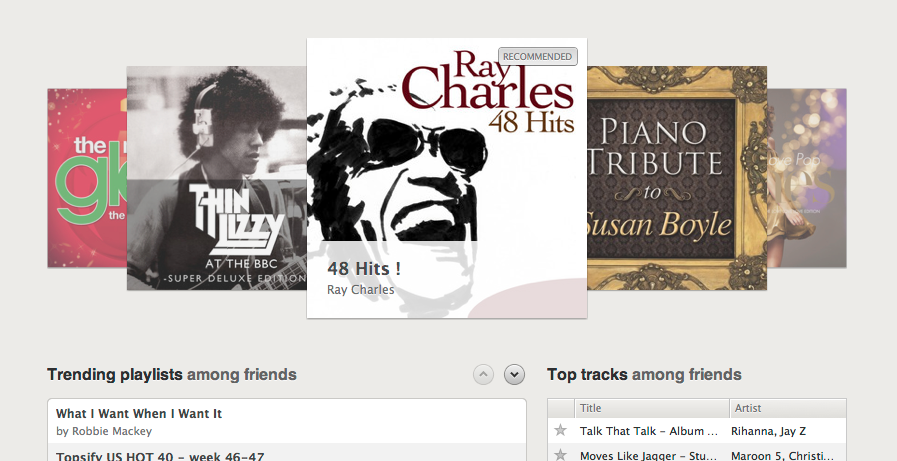The height and width of the screenshot is (461, 897).
Task: Click the down arrow for trending playlists
Action: pos(514,375)
